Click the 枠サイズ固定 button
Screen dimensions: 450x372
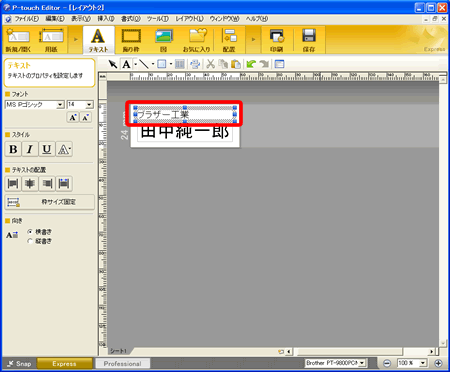coord(49,202)
